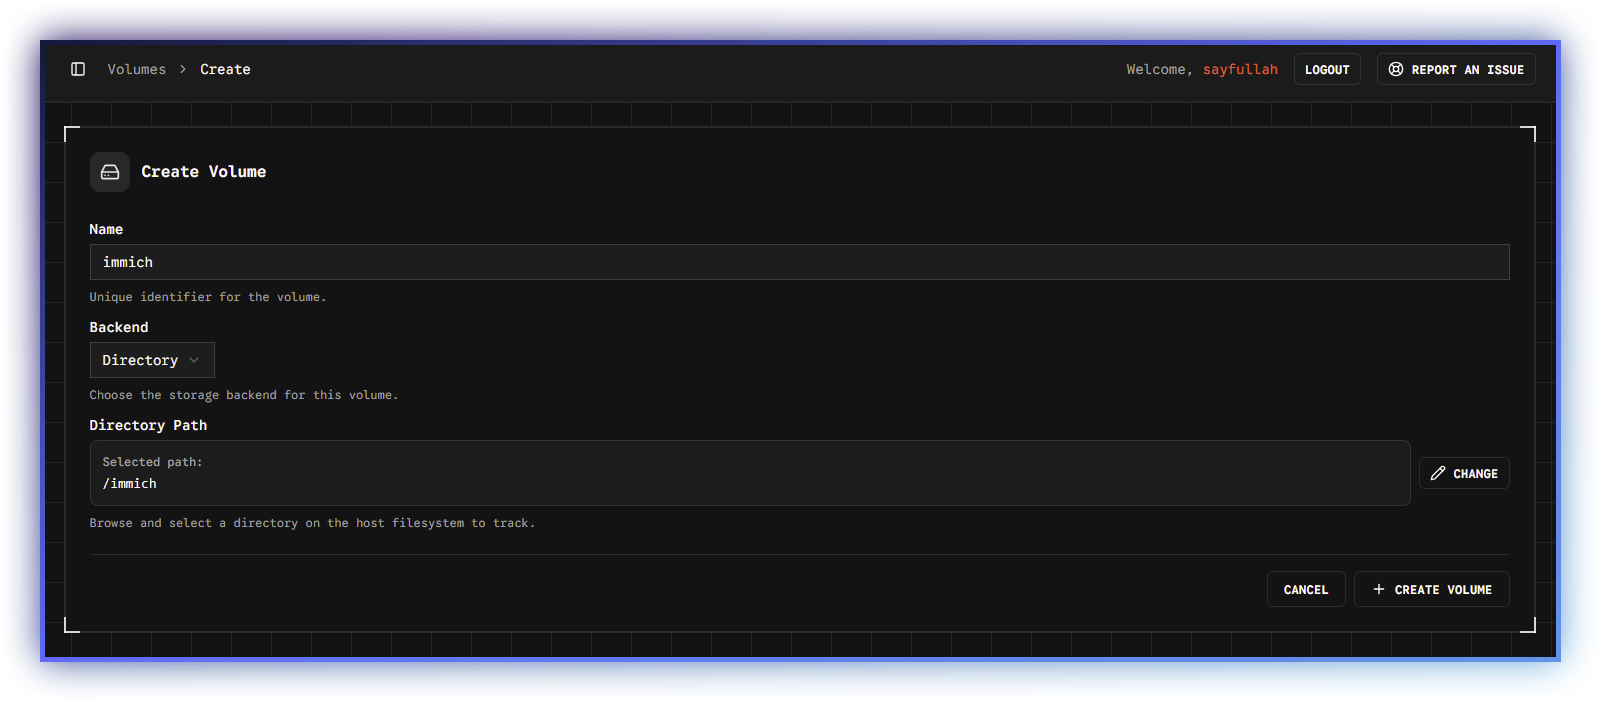This screenshot has width=1601, height=702.
Task: Click the breadcrumb chevron separator after Volumes
Action: 183,69
